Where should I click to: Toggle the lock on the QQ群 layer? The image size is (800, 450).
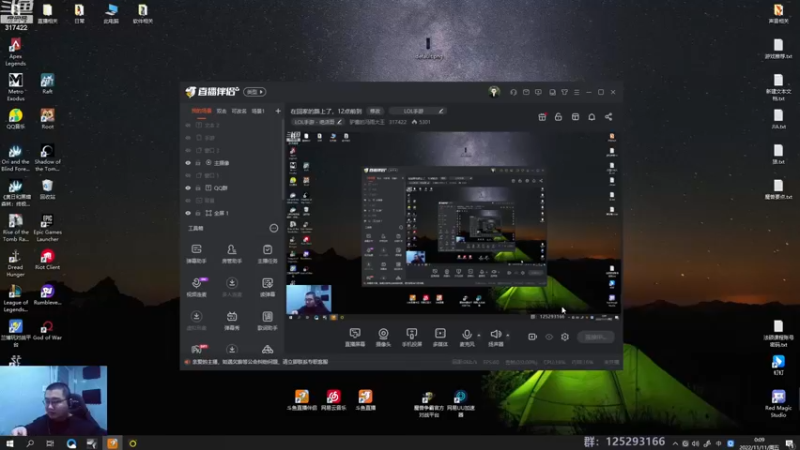coord(198,188)
